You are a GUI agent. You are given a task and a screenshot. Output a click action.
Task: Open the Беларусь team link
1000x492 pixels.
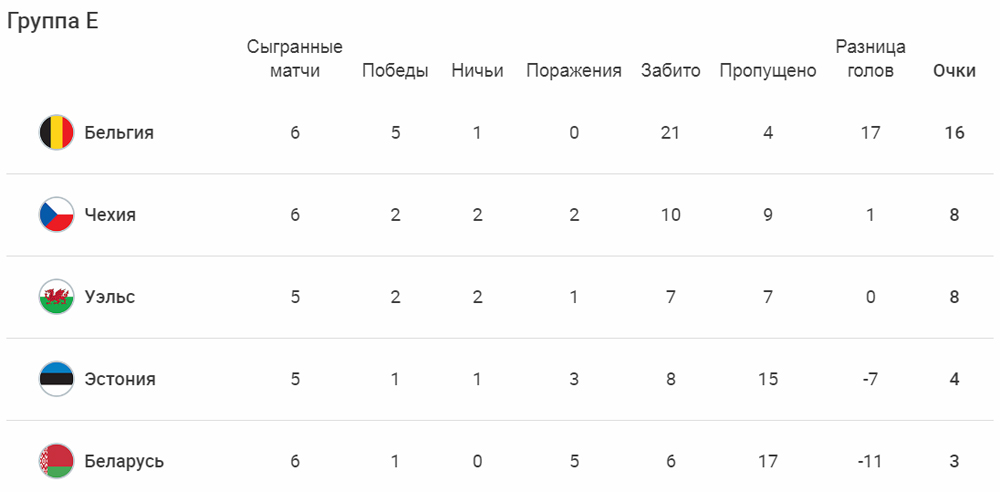click(124, 461)
